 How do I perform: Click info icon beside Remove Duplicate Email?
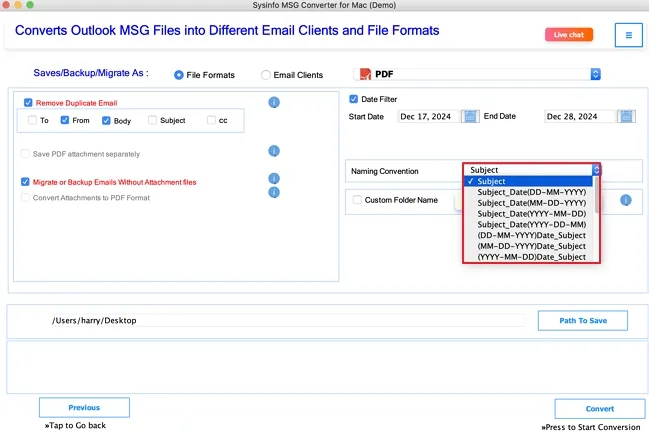tap(274, 102)
